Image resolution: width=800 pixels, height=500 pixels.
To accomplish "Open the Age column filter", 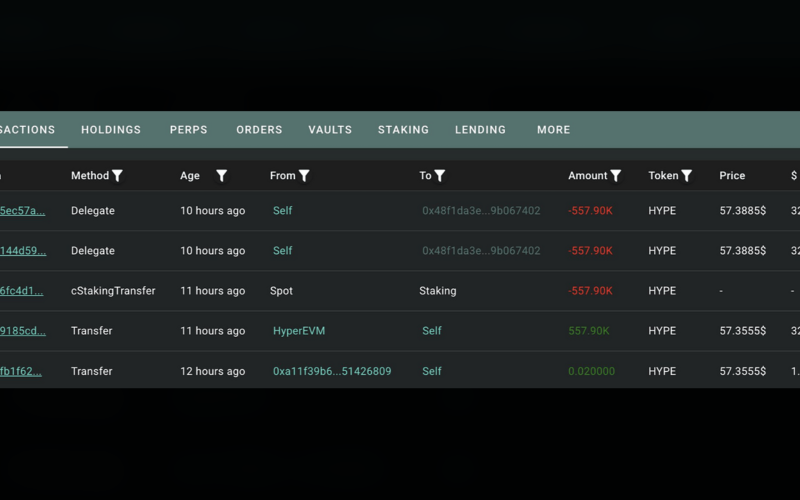I will tap(221, 176).
